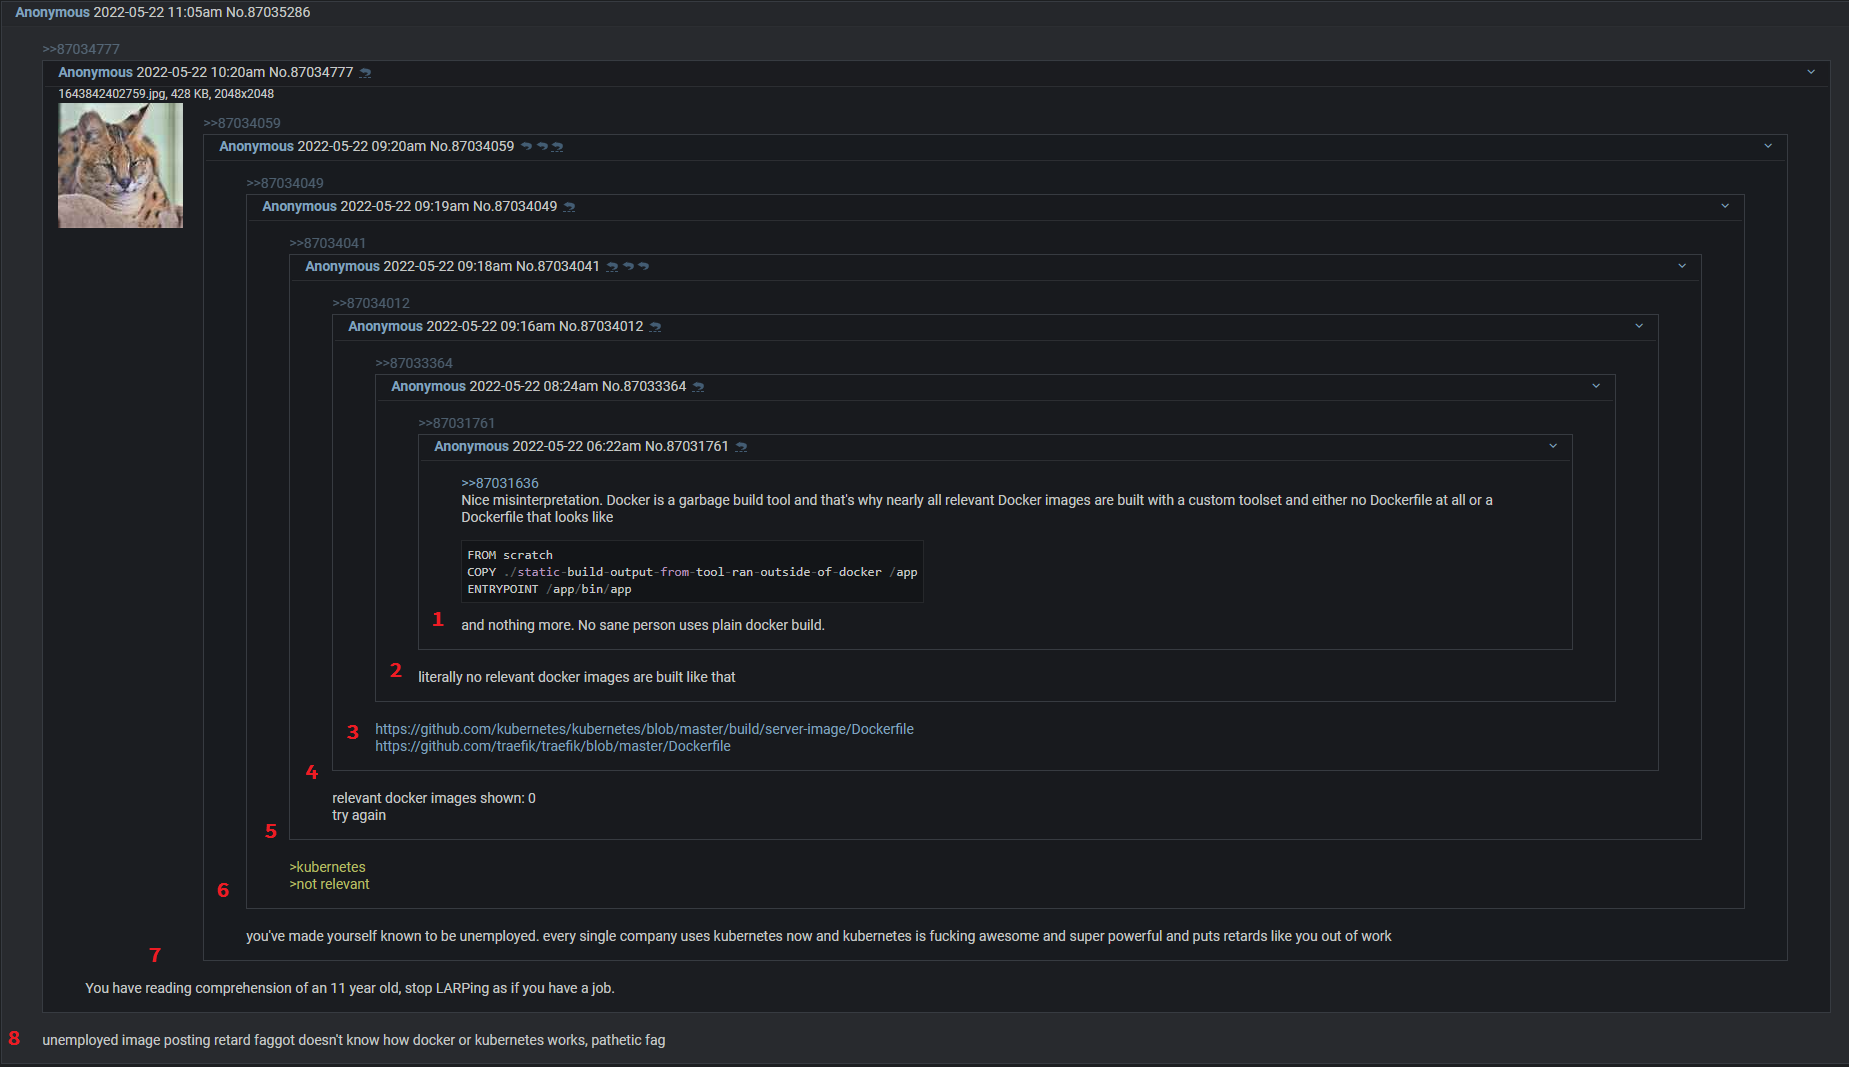The image size is (1849, 1067).
Task: Follow the quote link >>87033364
Action: tap(414, 363)
